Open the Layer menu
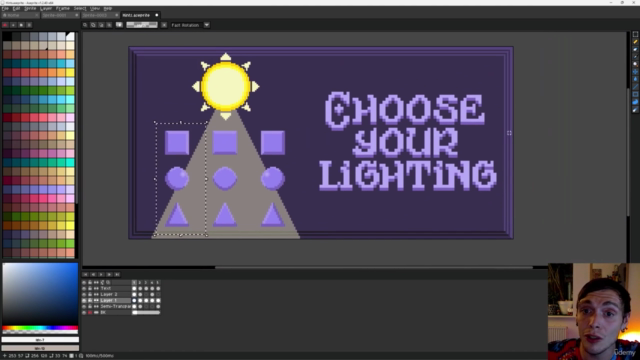Viewport: 640px width, 360px height. 46,8
